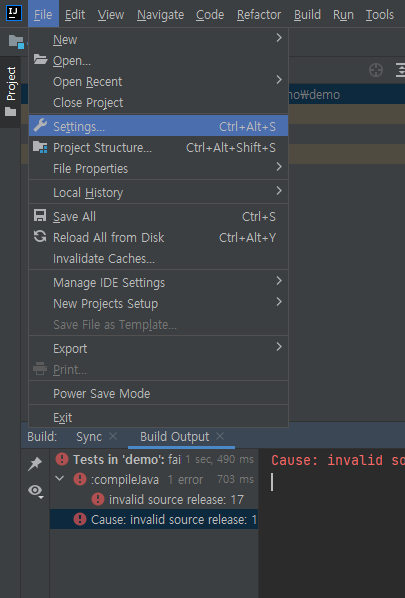The height and width of the screenshot is (598, 405).
Task: Open the Tools menu
Action: (x=379, y=14)
